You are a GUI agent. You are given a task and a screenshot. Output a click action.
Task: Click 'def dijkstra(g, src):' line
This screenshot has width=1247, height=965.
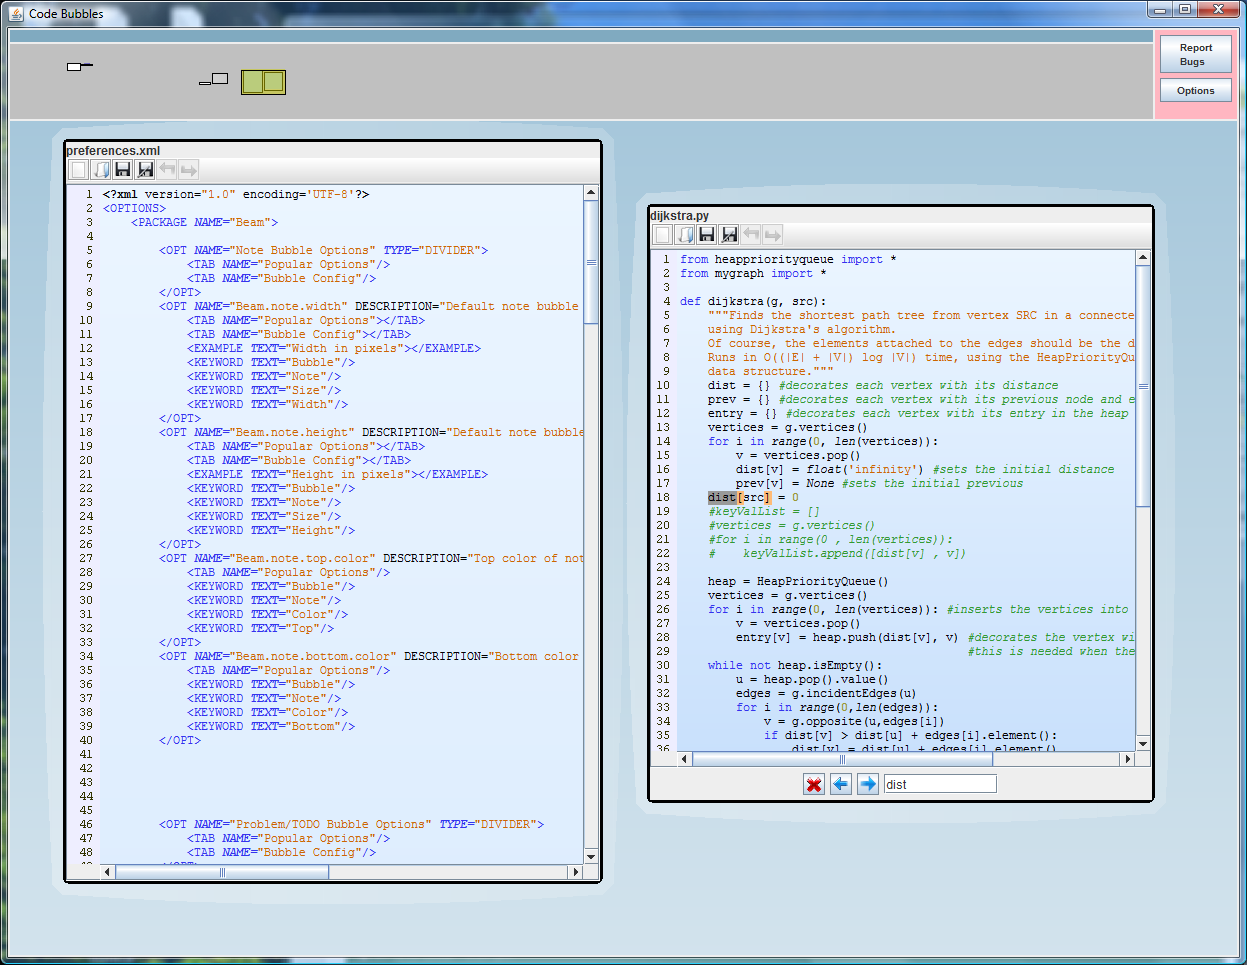(753, 301)
